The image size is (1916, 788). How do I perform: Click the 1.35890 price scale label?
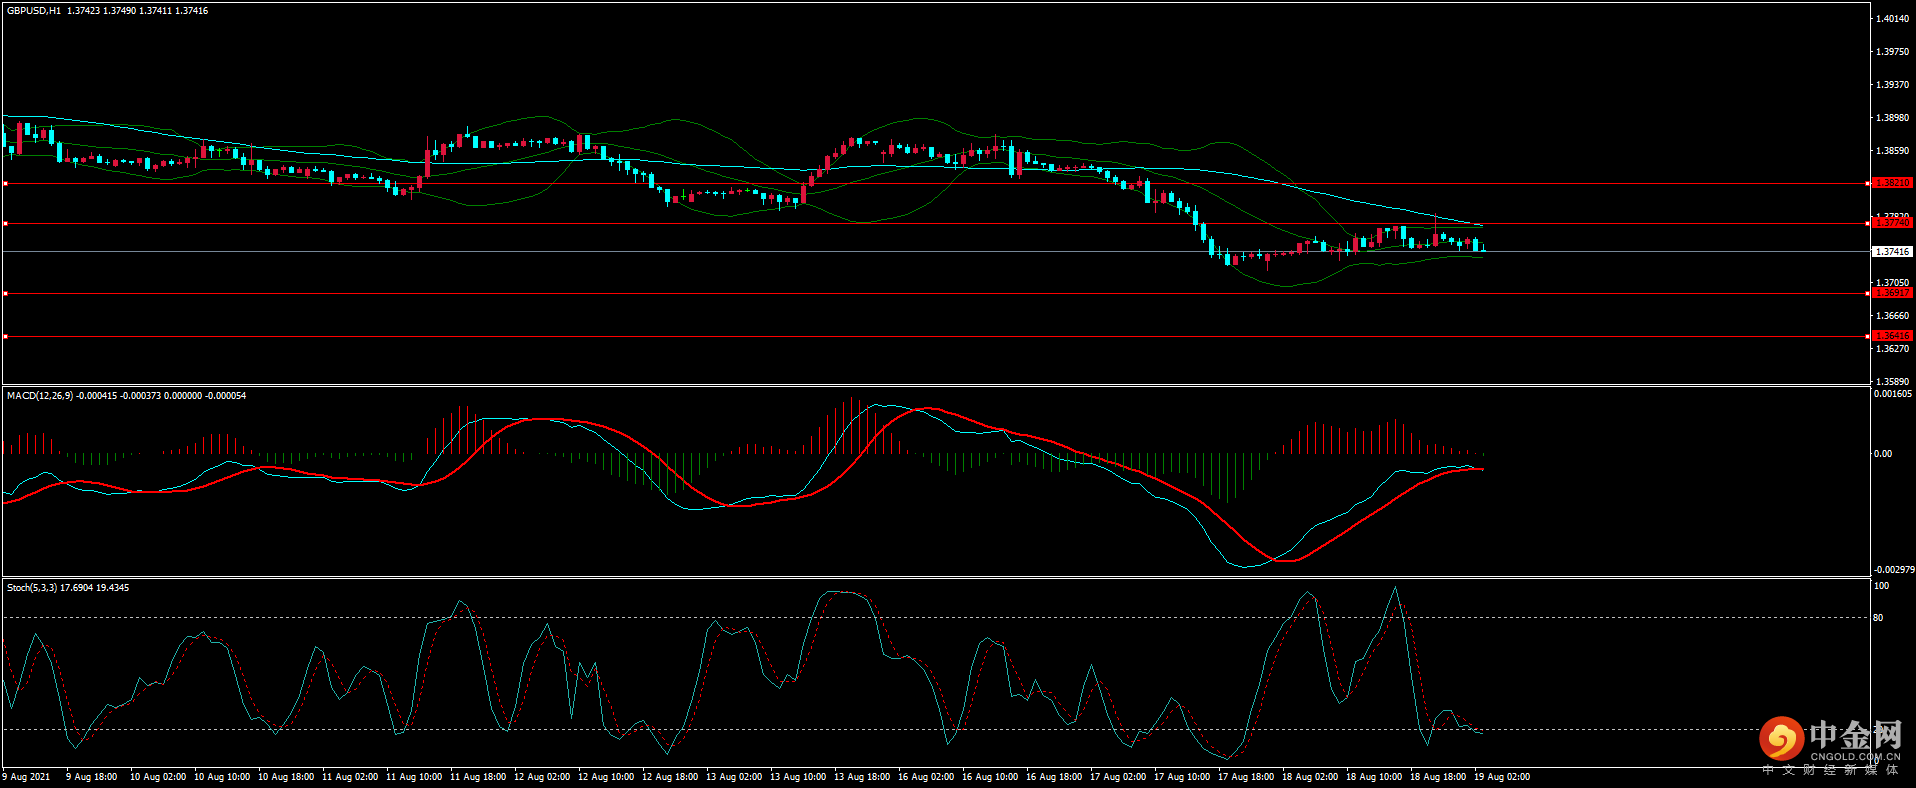1892,381
